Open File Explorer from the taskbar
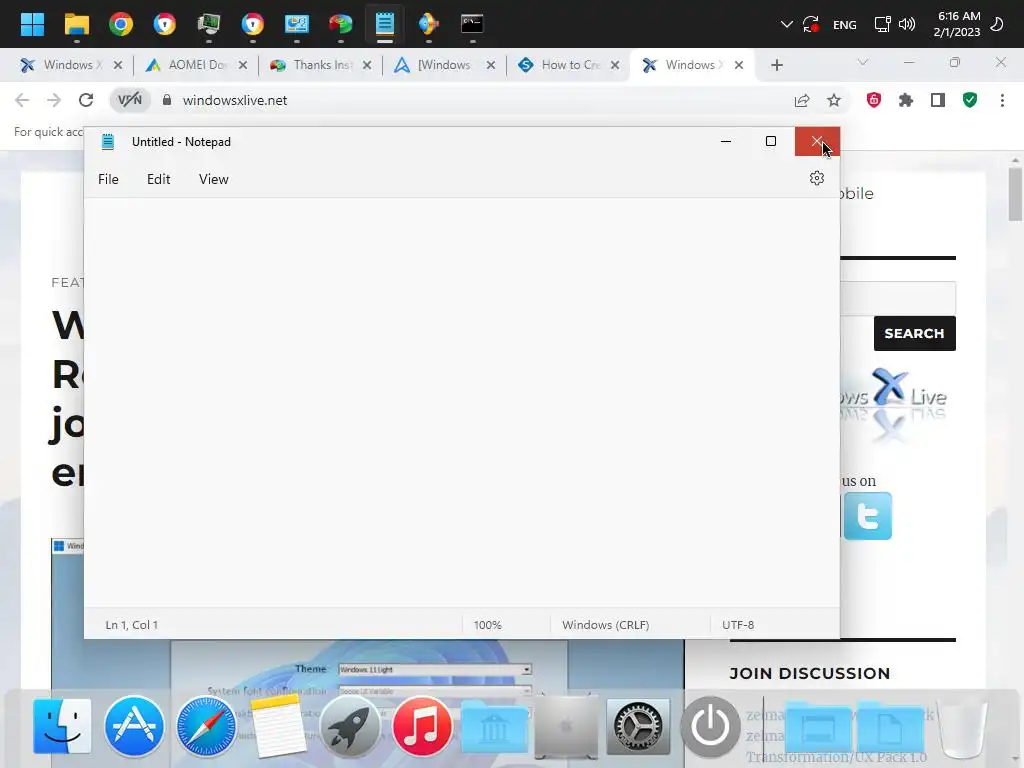Image resolution: width=1024 pixels, height=768 pixels. 76,24
